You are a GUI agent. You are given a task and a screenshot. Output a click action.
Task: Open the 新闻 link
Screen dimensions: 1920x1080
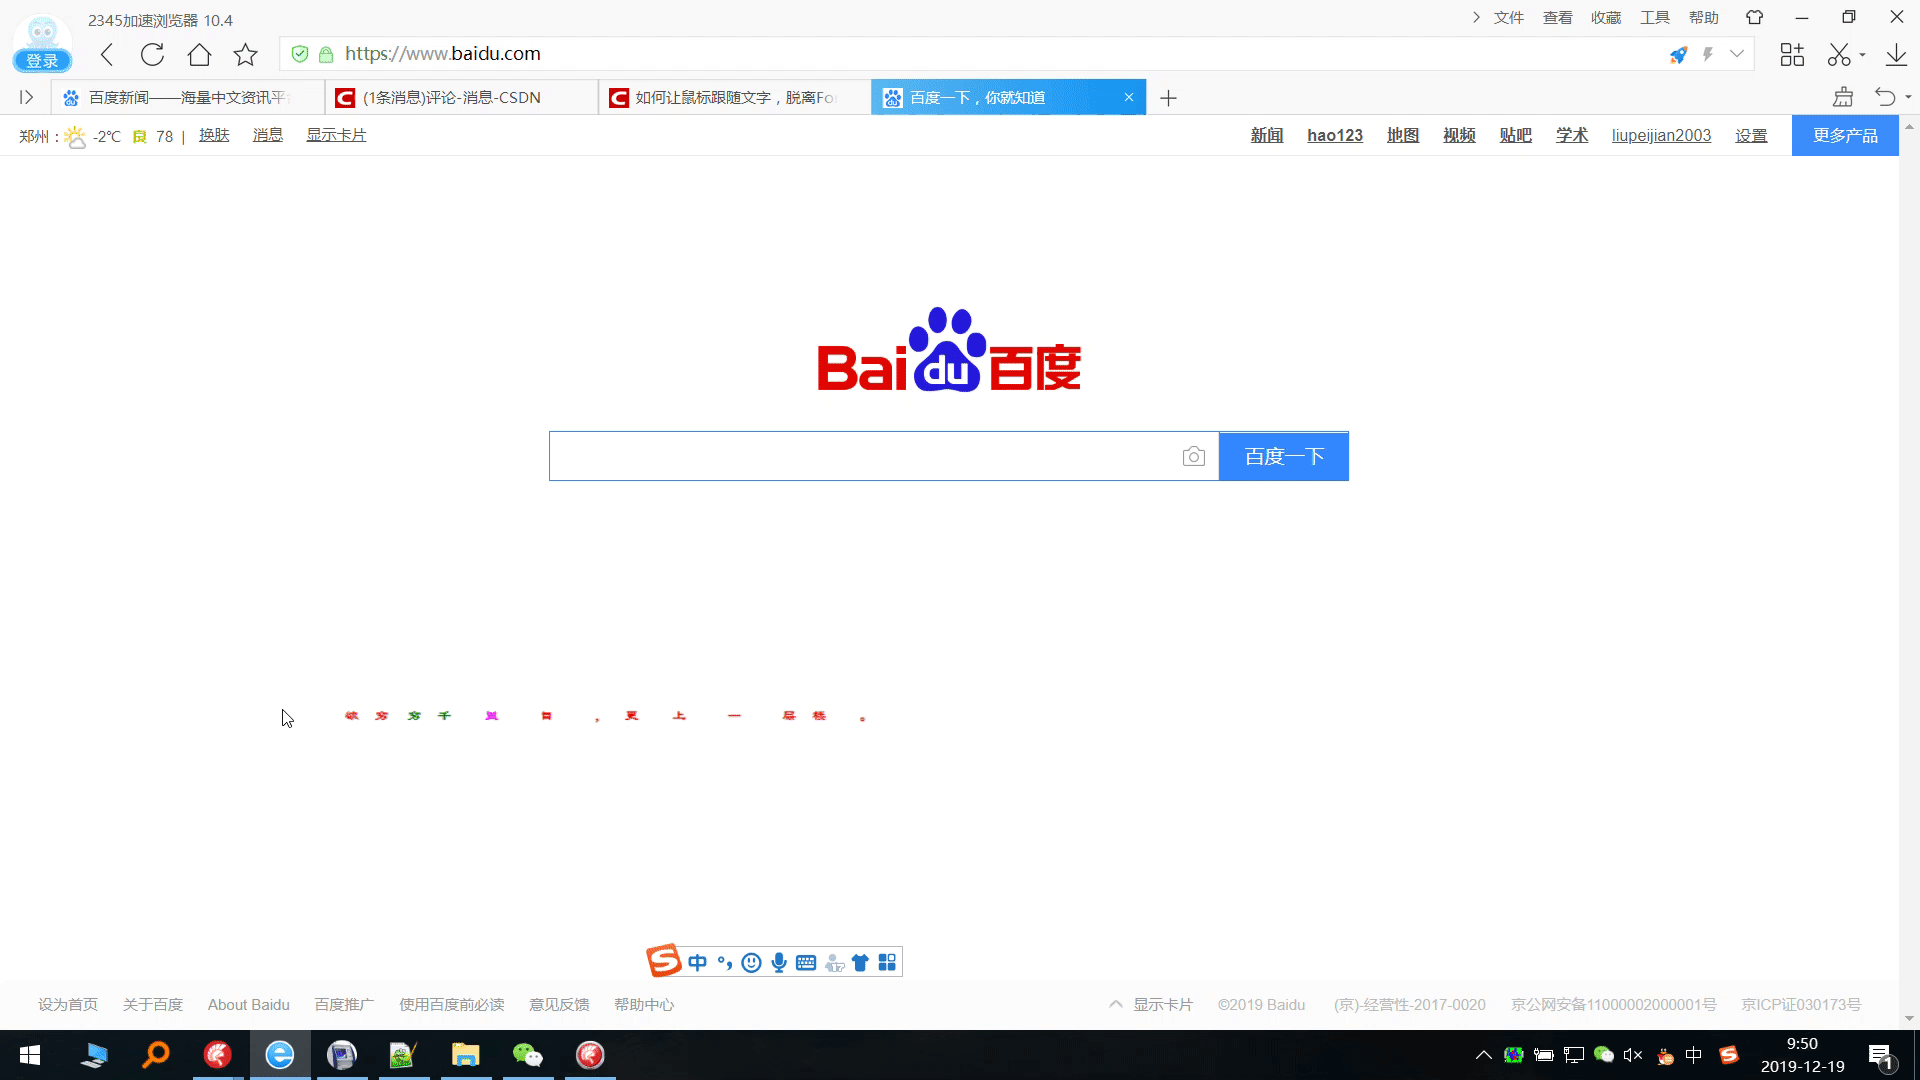click(x=1267, y=135)
